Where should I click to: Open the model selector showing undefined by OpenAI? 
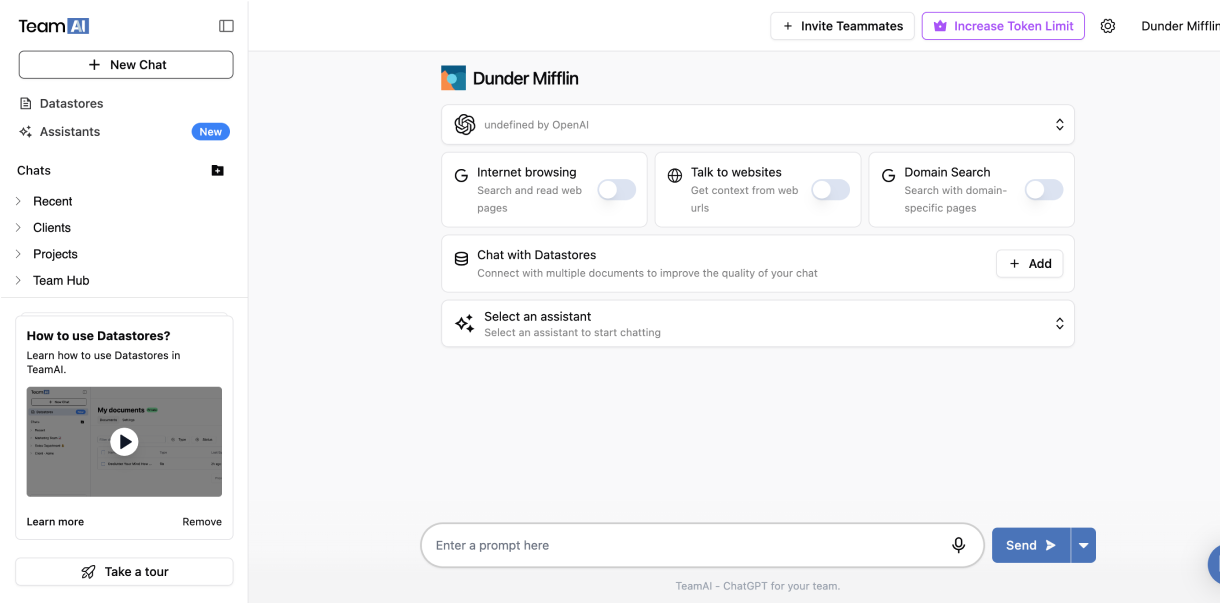(x=758, y=124)
